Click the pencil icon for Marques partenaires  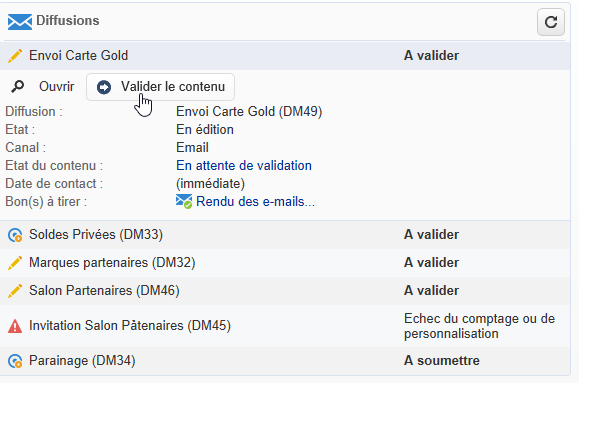[x=15, y=263]
